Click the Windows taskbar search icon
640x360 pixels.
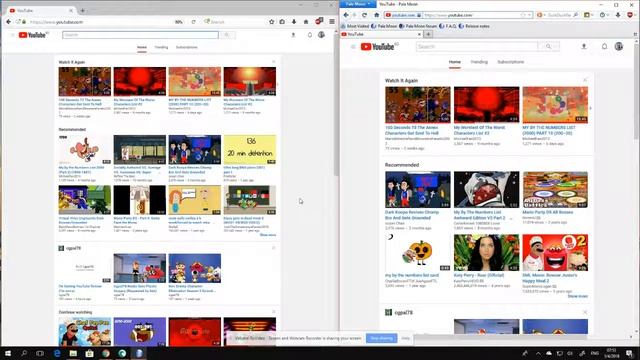24,353
